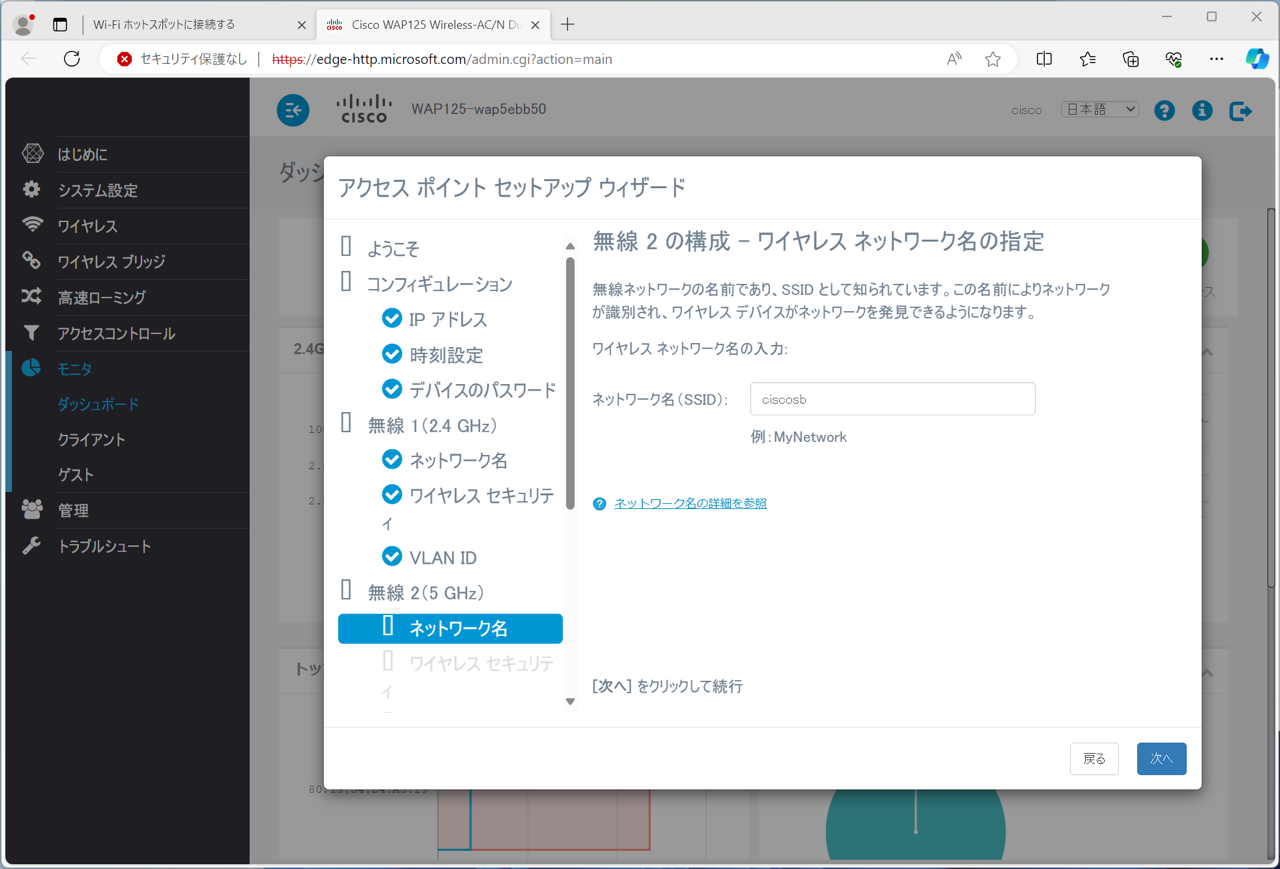The width and height of the screenshot is (1280, 869).
Task: Open ゲスト in sidebar
Action: [x=76, y=475]
